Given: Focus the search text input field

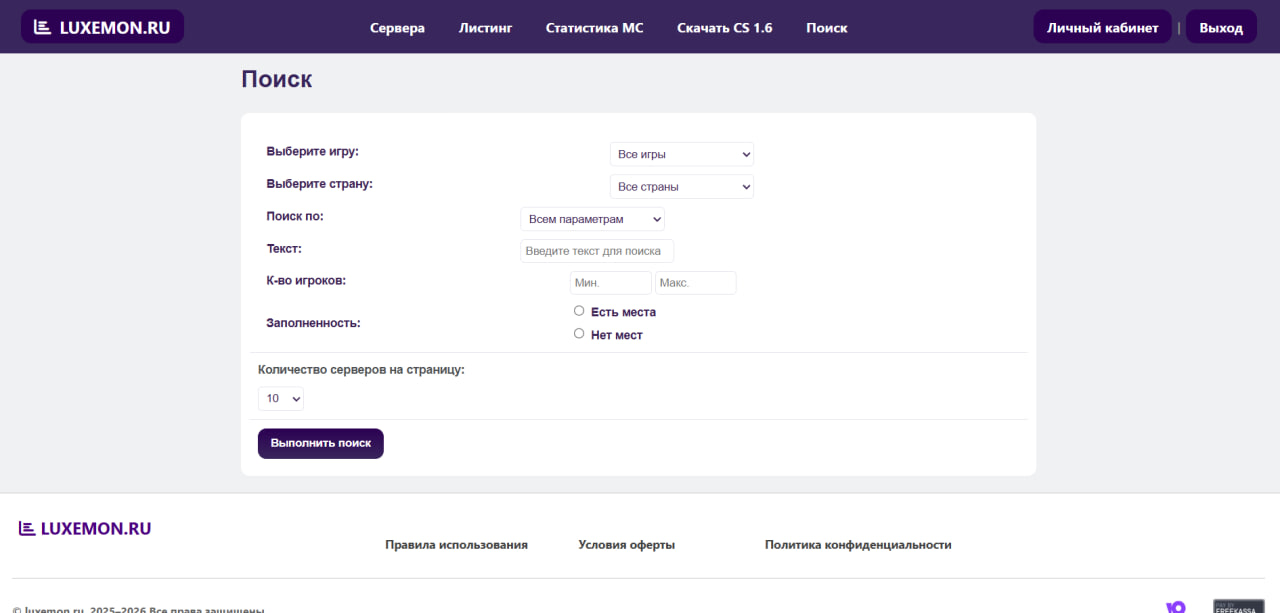Looking at the screenshot, I should pyautogui.click(x=597, y=251).
